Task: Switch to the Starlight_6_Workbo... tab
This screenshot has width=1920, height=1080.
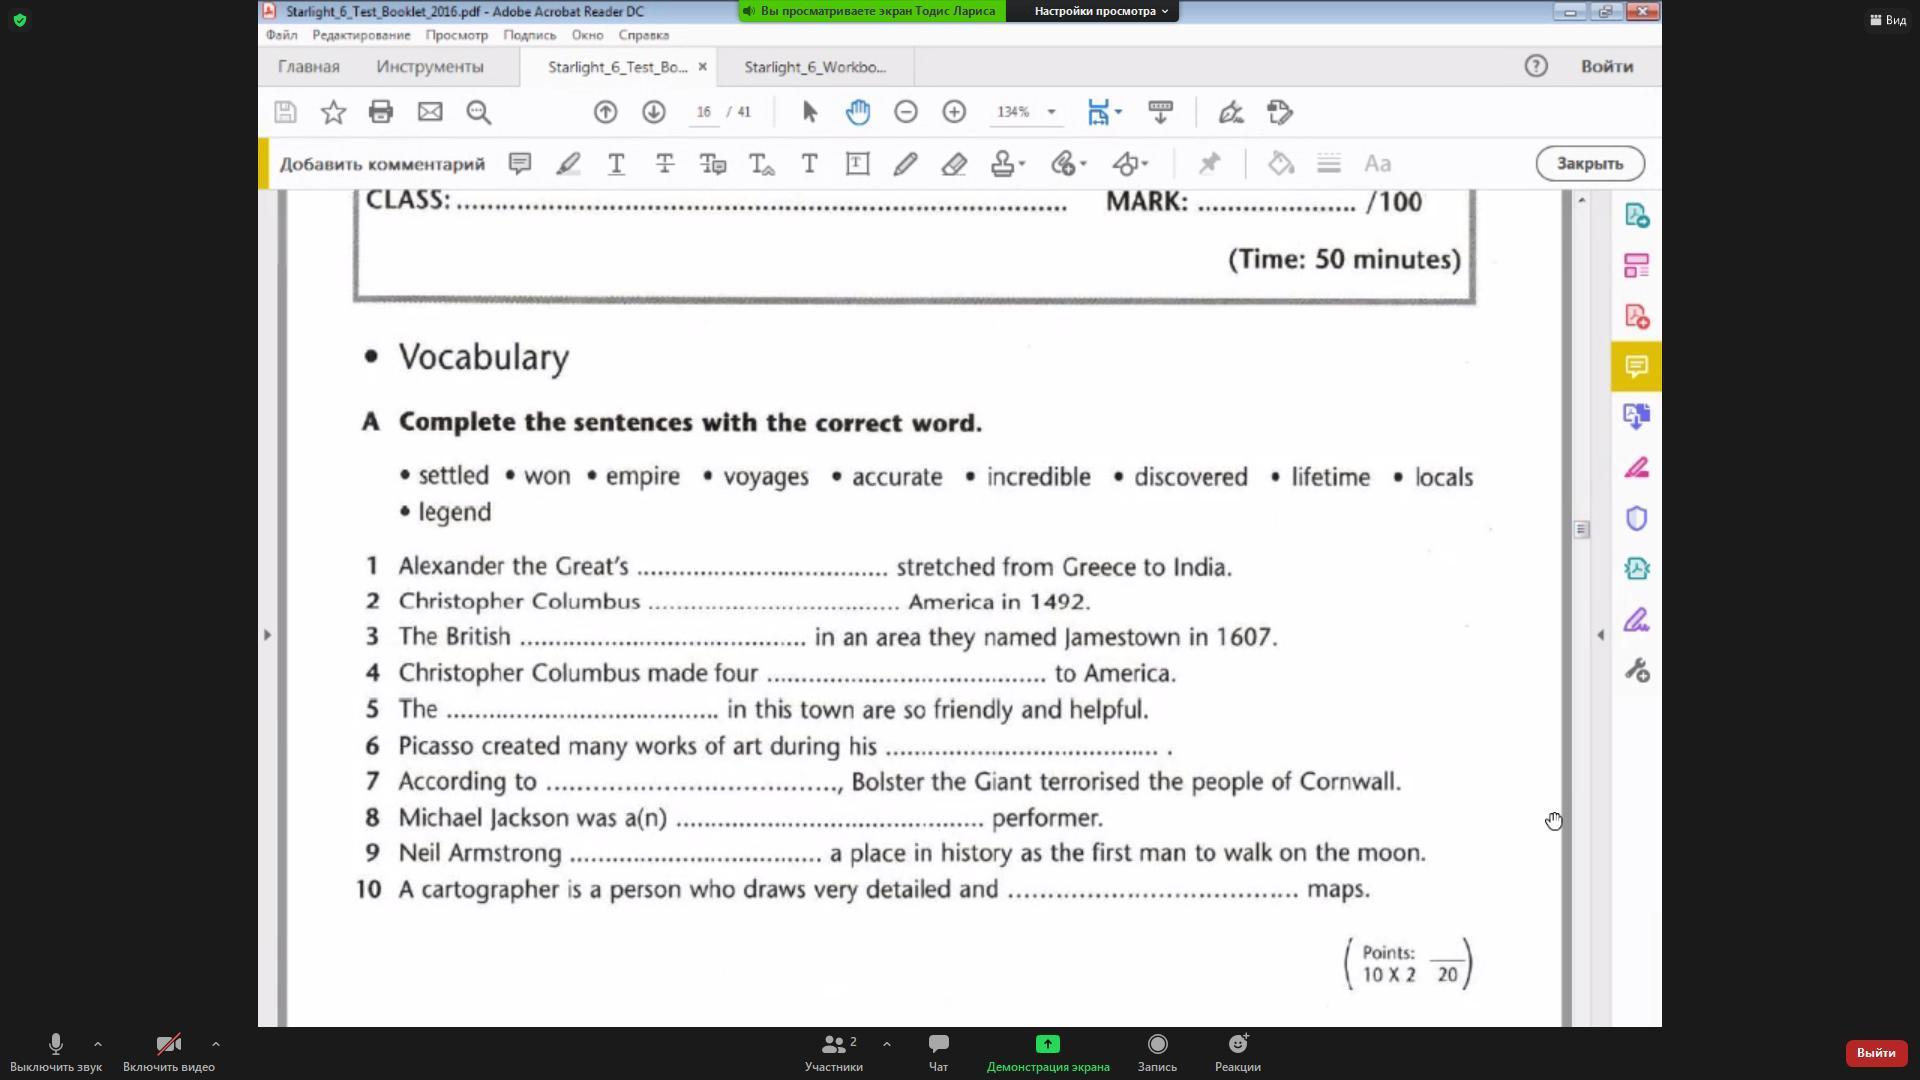Action: tap(814, 67)
